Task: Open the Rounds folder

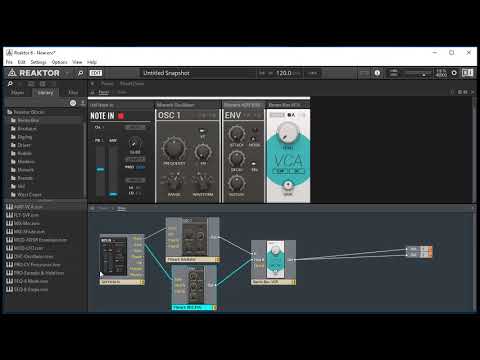Action: point(25,178)
